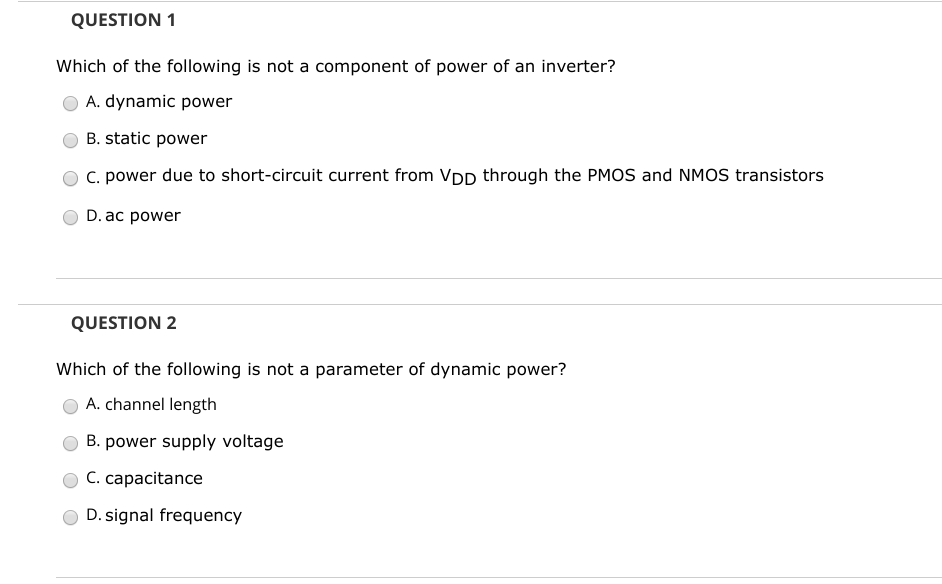The image size is (942, 584).
Task: Click the answer text ac power
Action: point(142,215)
